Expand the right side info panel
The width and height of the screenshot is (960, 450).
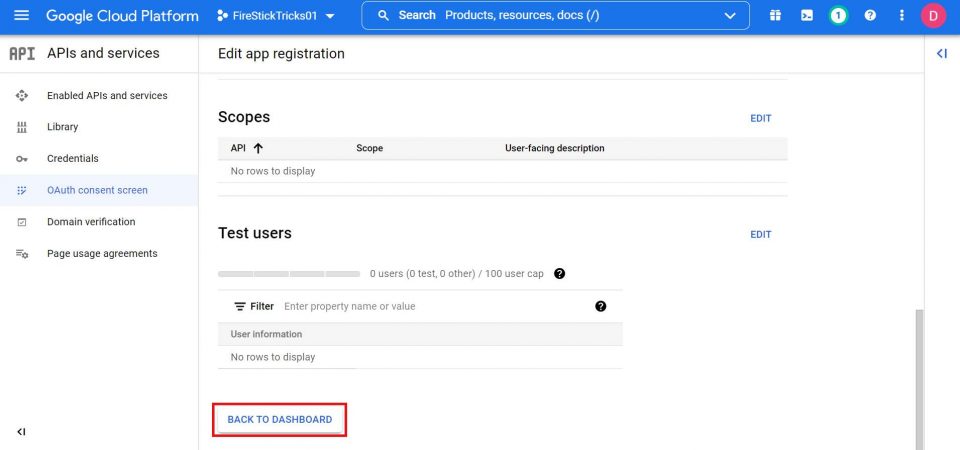click(941, 54)
